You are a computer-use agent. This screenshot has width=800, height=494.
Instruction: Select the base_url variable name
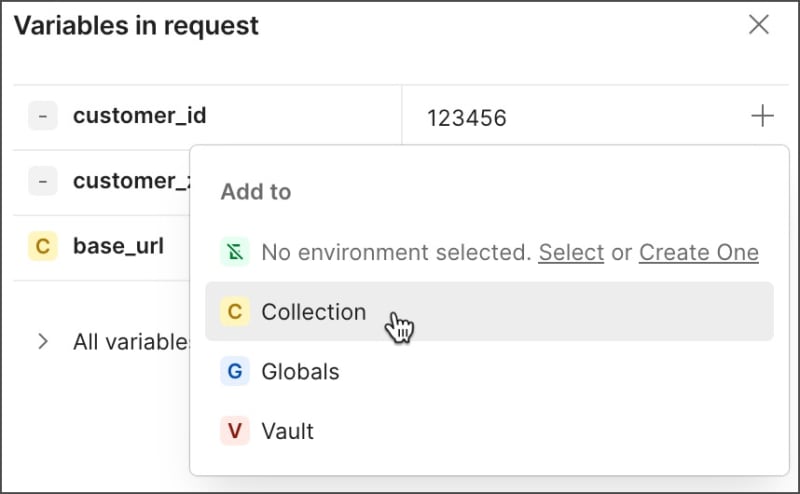pyautogui.click(x=118, y=246)
